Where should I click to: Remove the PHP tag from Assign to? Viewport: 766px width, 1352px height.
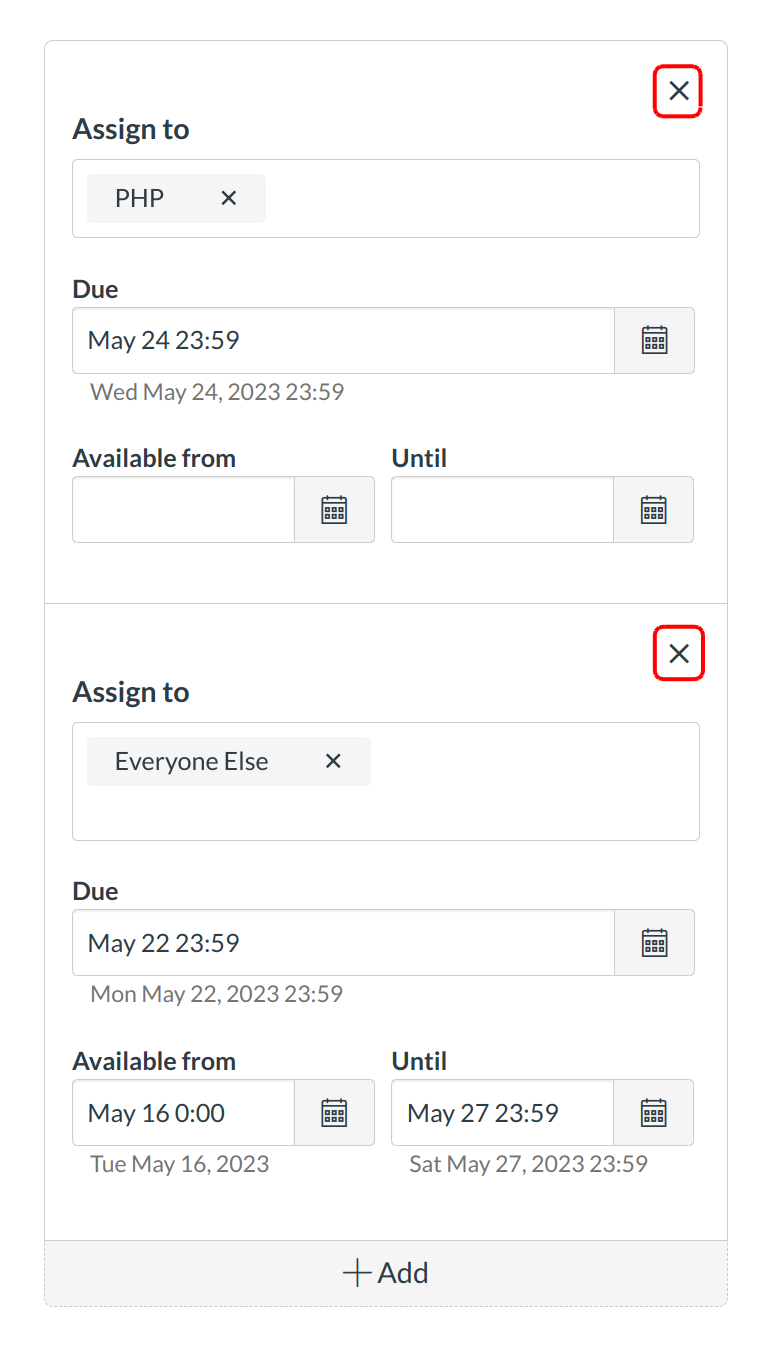point(229,198)
